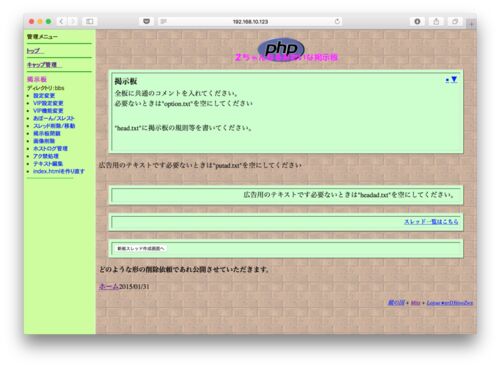Click the down triangle link in 掲示板 box
500x368 pixels.
[x=454, y=79]
